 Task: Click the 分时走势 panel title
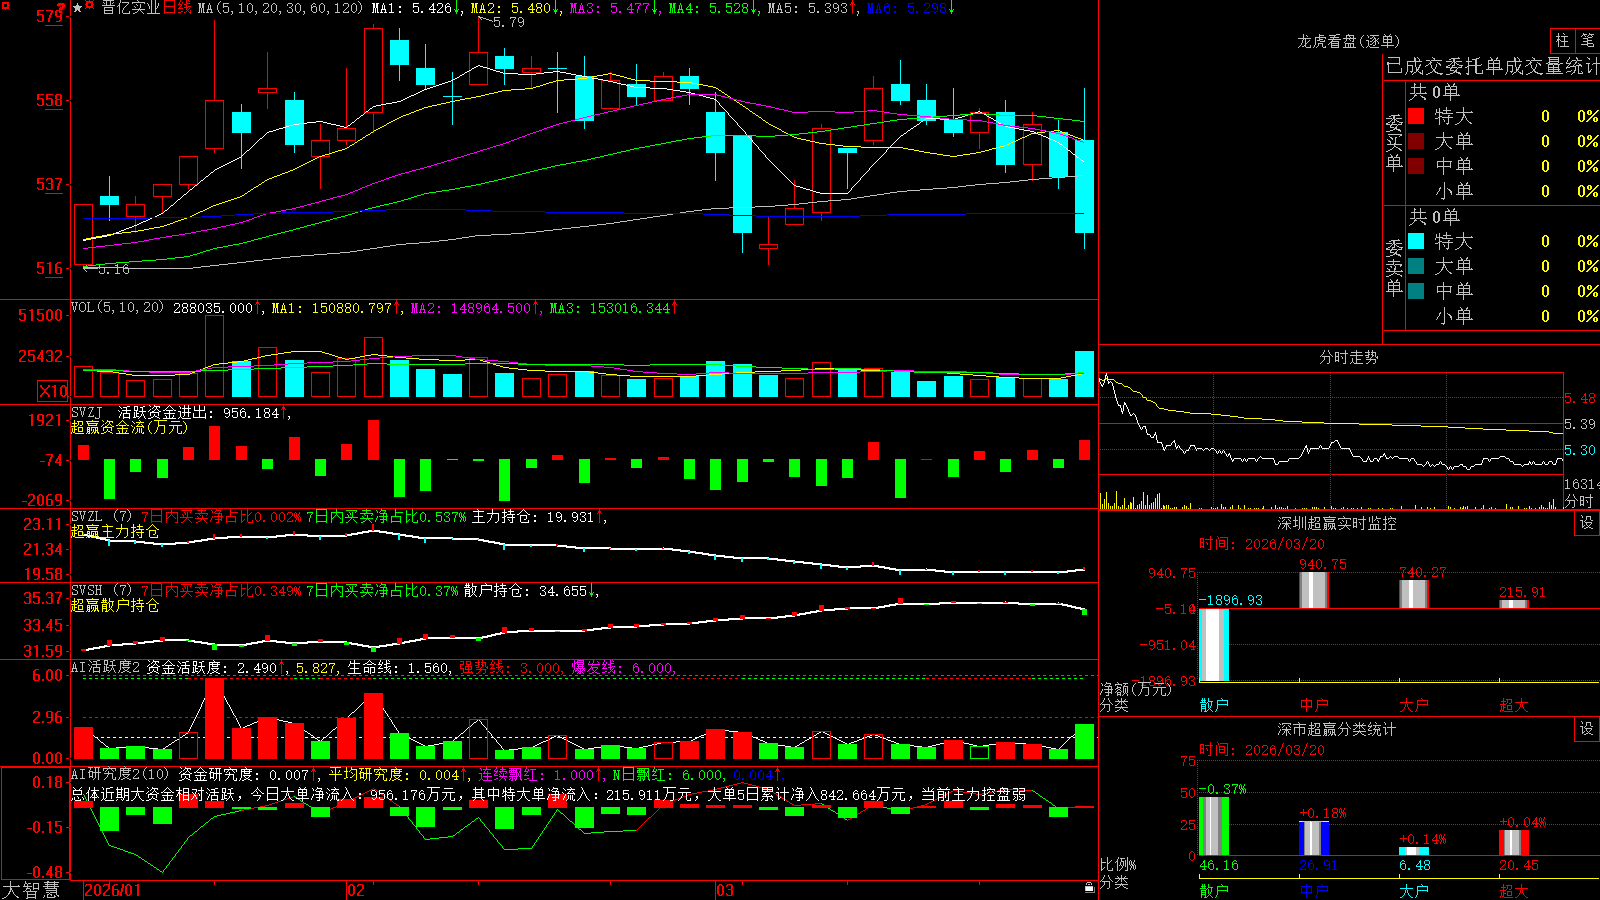pyautogui.click(x=1348, y=357)
